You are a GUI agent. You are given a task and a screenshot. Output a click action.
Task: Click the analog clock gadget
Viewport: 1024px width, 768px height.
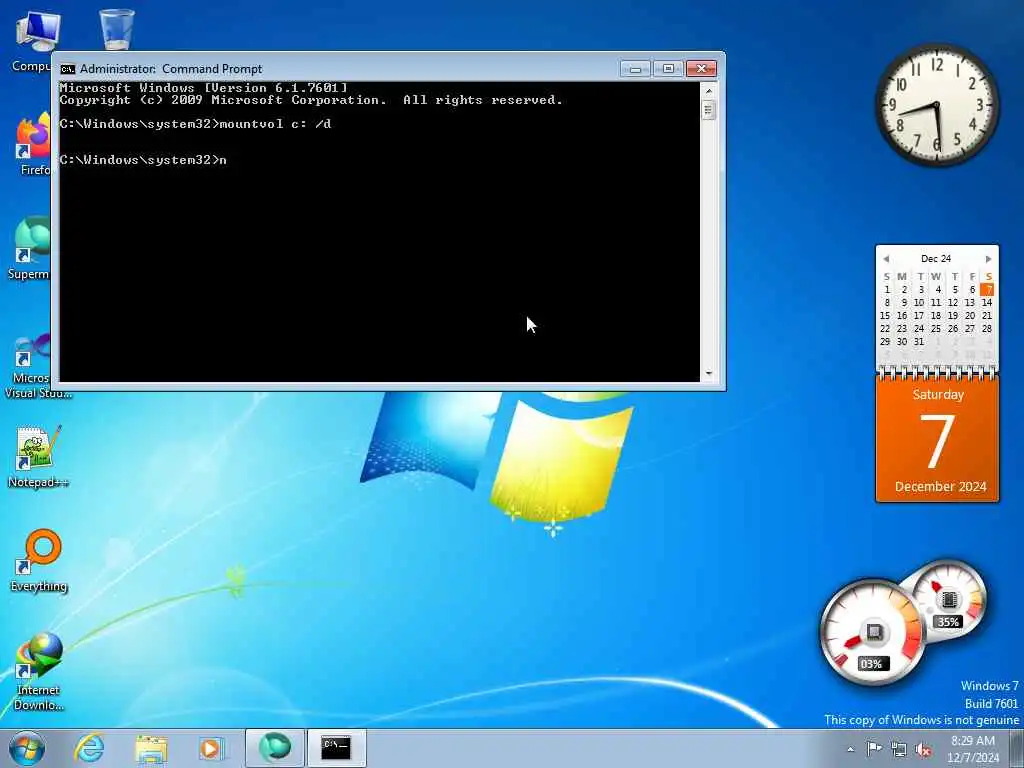click(937, 104)
